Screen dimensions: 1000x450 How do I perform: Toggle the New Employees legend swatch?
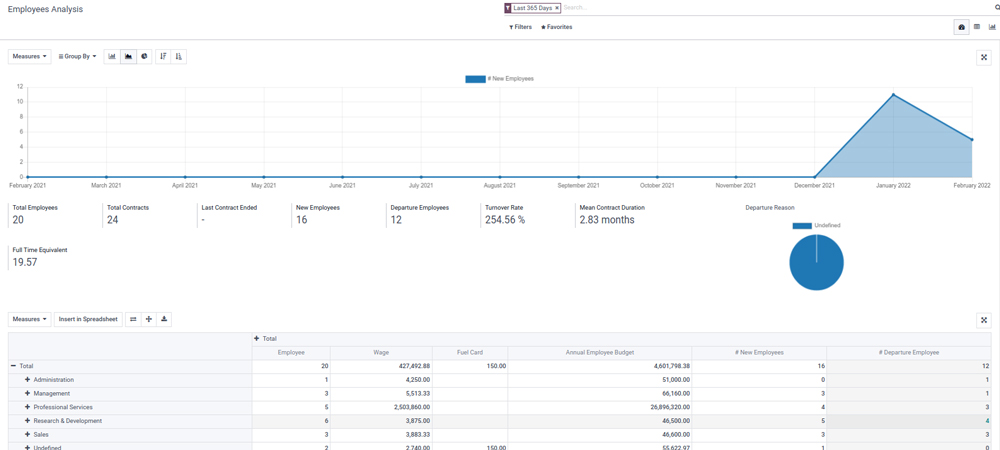475,79
